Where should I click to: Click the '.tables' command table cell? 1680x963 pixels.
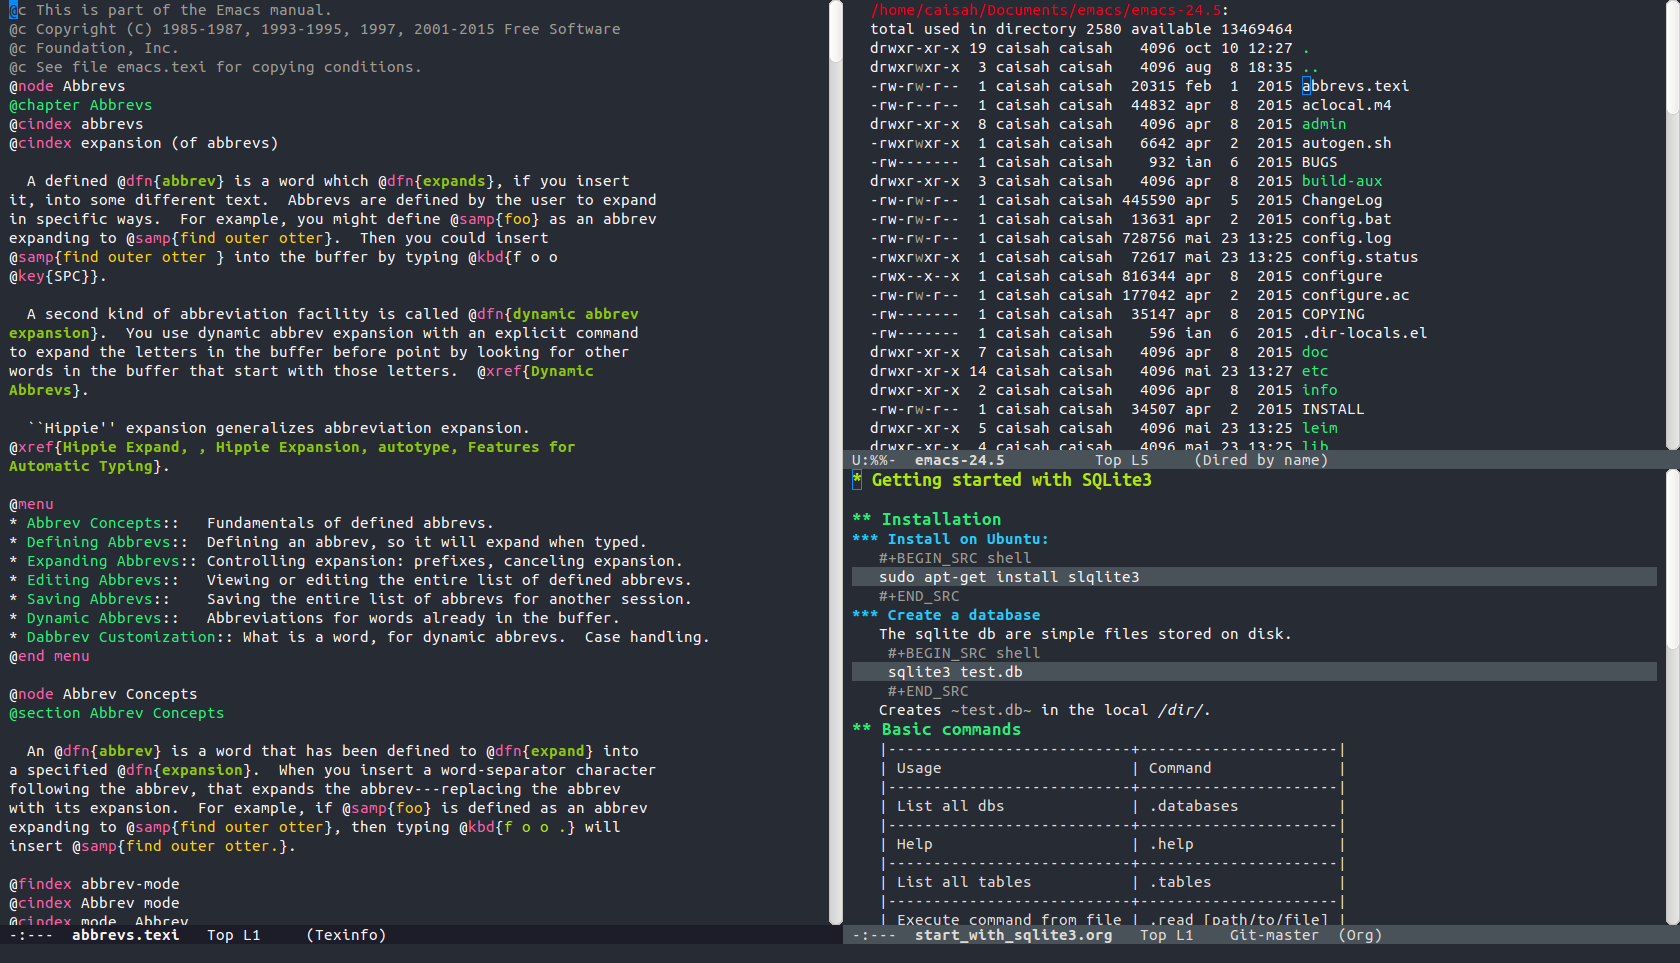point(1180,882)
